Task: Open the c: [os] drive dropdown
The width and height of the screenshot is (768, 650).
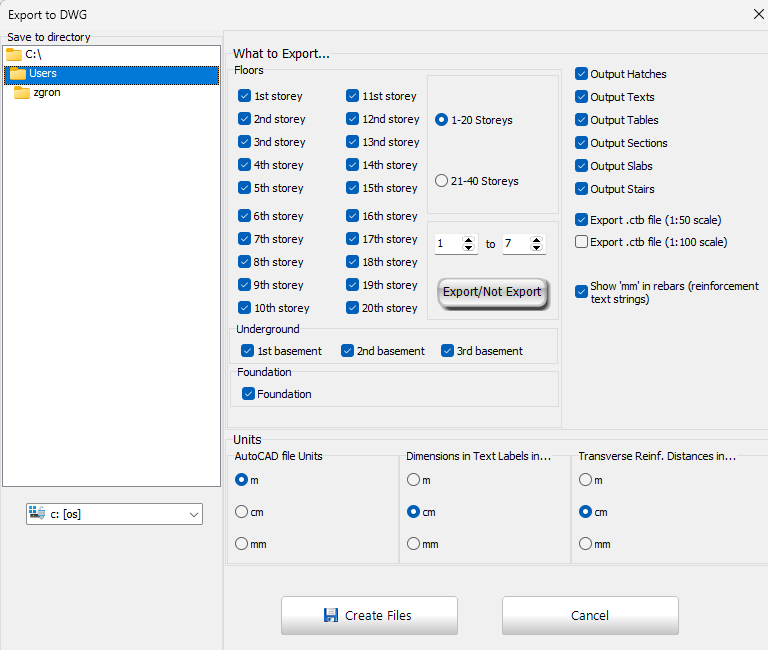Action: (x=193, y=514)
